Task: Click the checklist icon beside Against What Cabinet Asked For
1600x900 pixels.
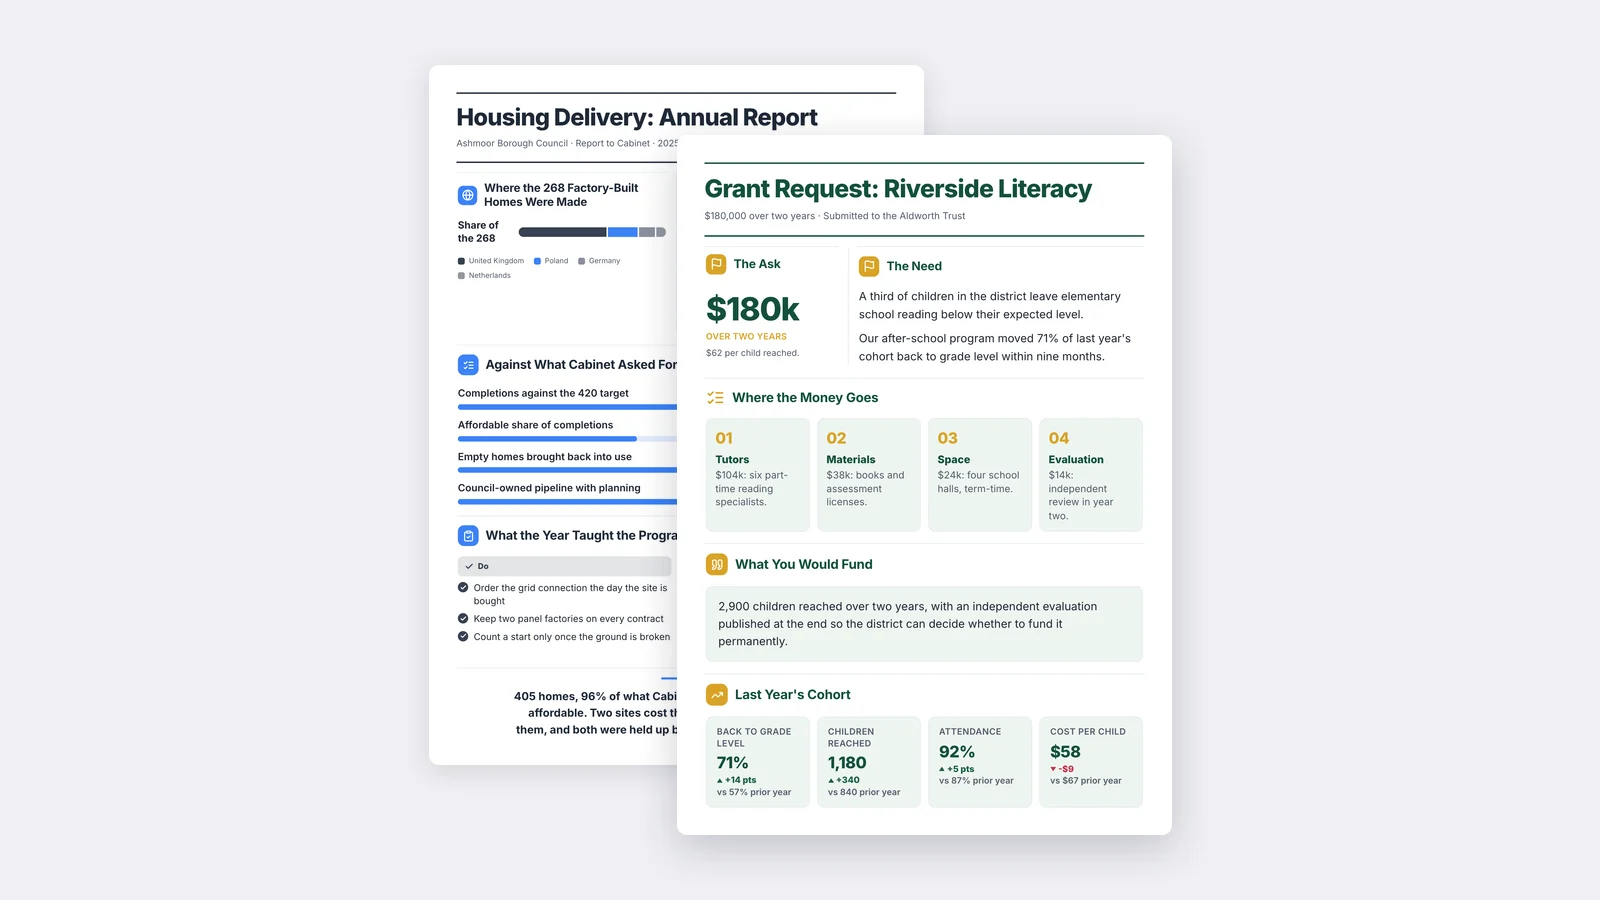Action: pos(468,365)
